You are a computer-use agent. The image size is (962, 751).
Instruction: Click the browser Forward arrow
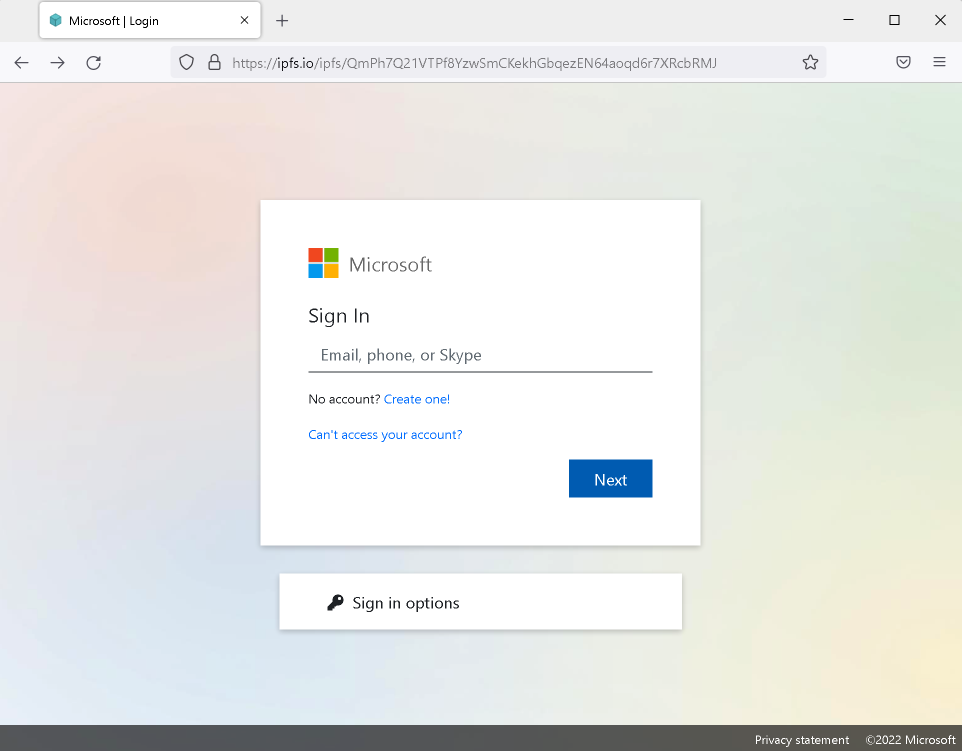(x=58, y=62)
